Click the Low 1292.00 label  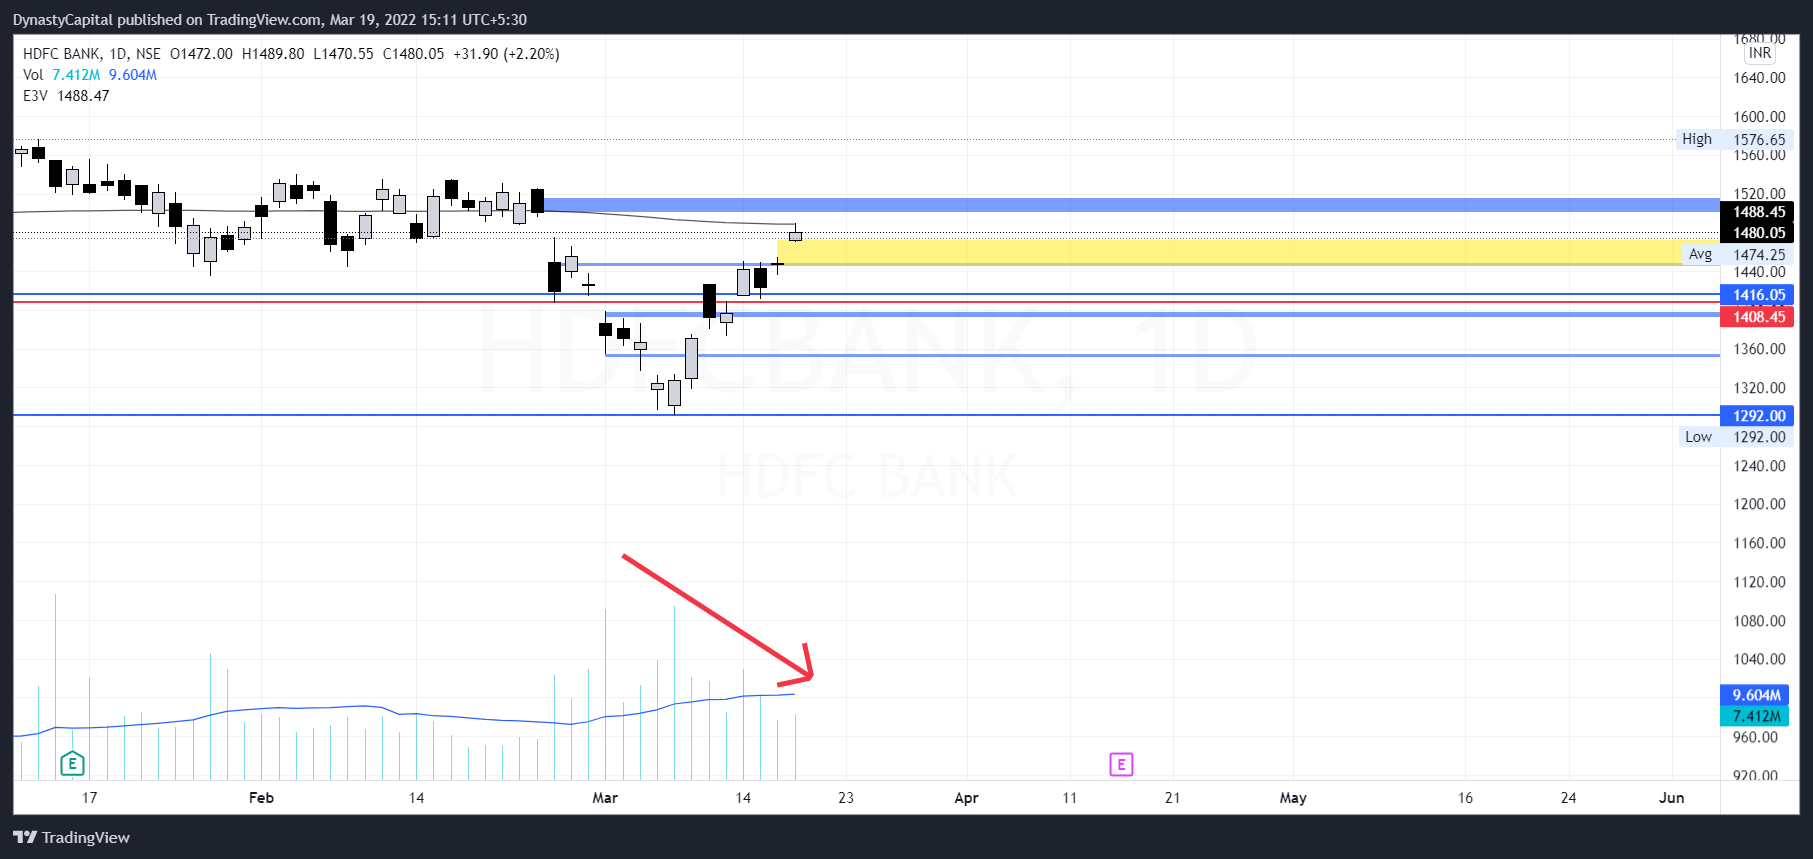1735,437
